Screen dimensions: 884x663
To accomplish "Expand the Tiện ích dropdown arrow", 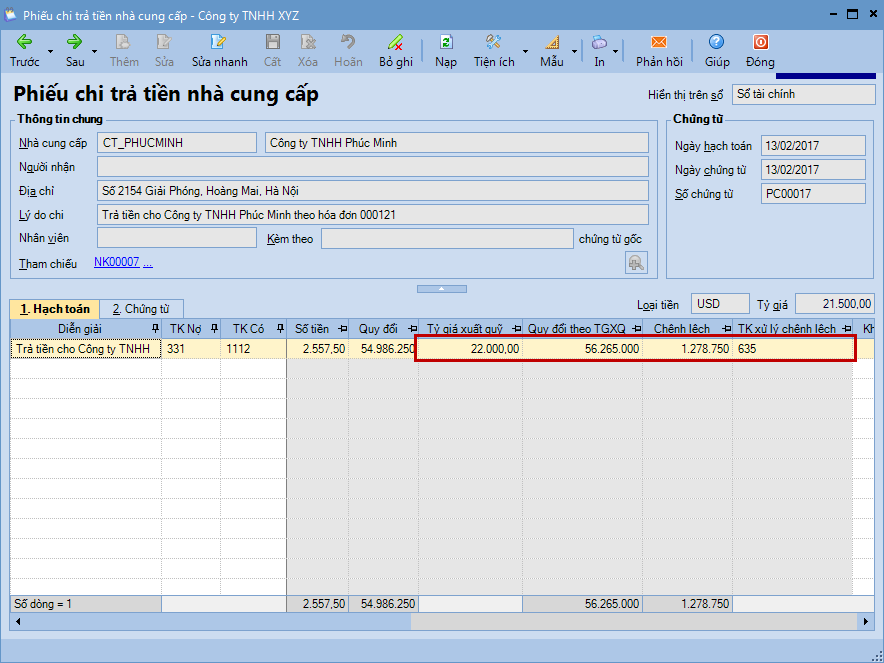I will (x=525, y=52).
